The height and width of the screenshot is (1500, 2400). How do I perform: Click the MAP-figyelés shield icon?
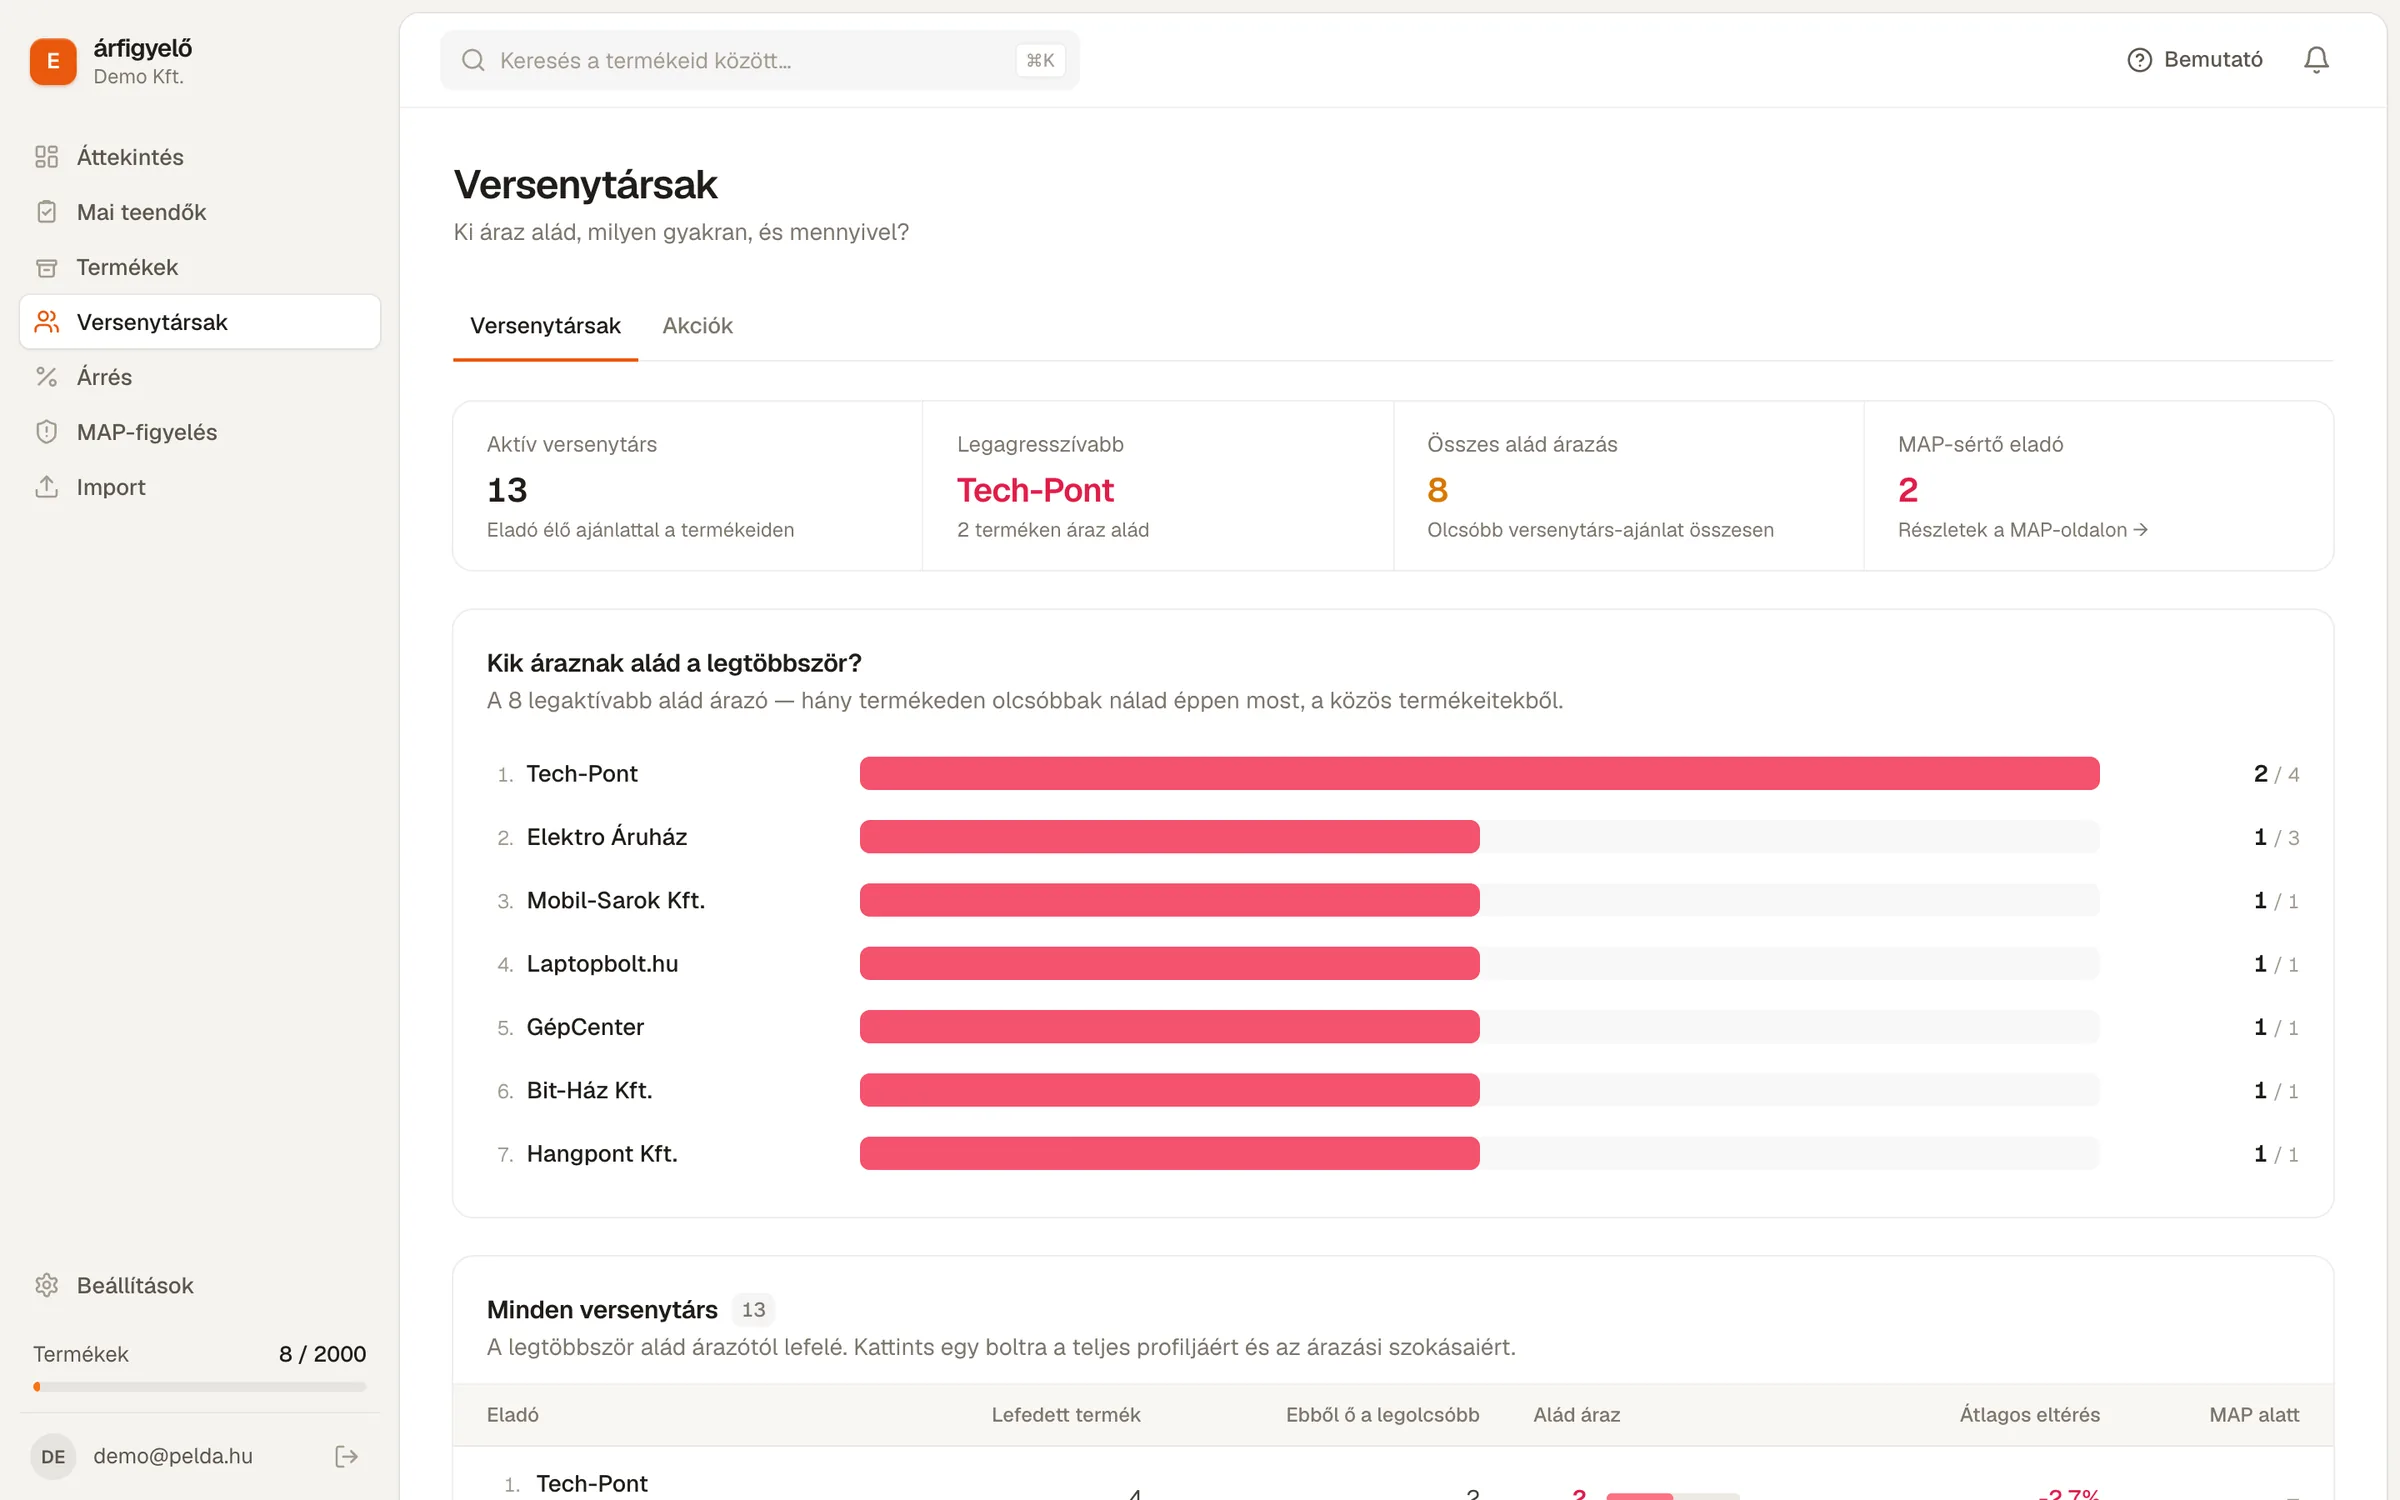[x=46, y=432]
